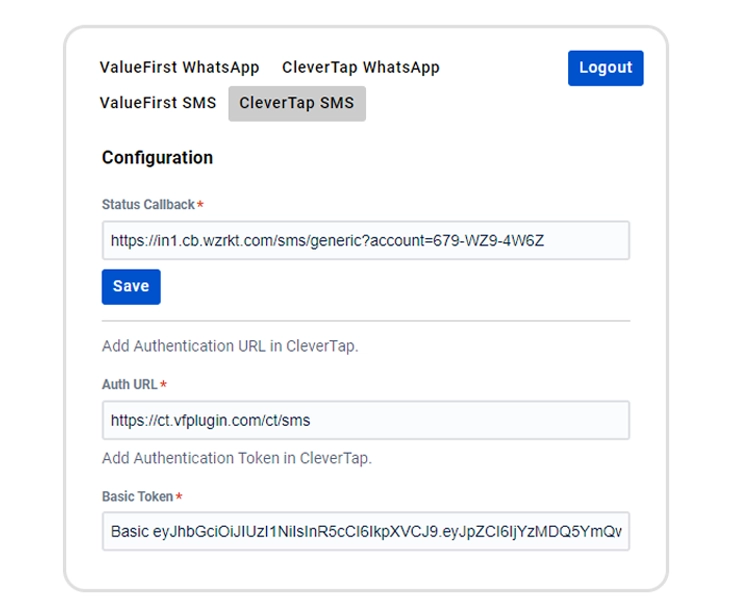The width and height of the screenshot is (730, 616).
Task: Log out using the Logout button
Action: pyautogui.click(x=605, y=68)
